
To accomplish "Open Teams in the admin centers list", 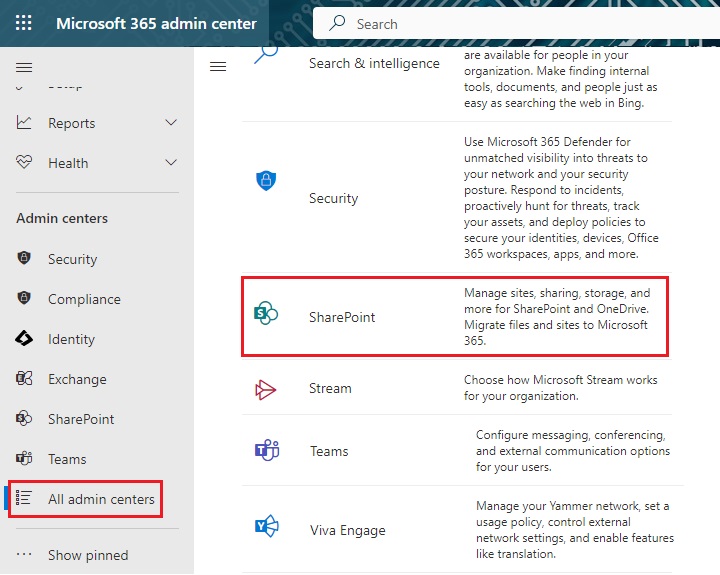I will (329, 451).
